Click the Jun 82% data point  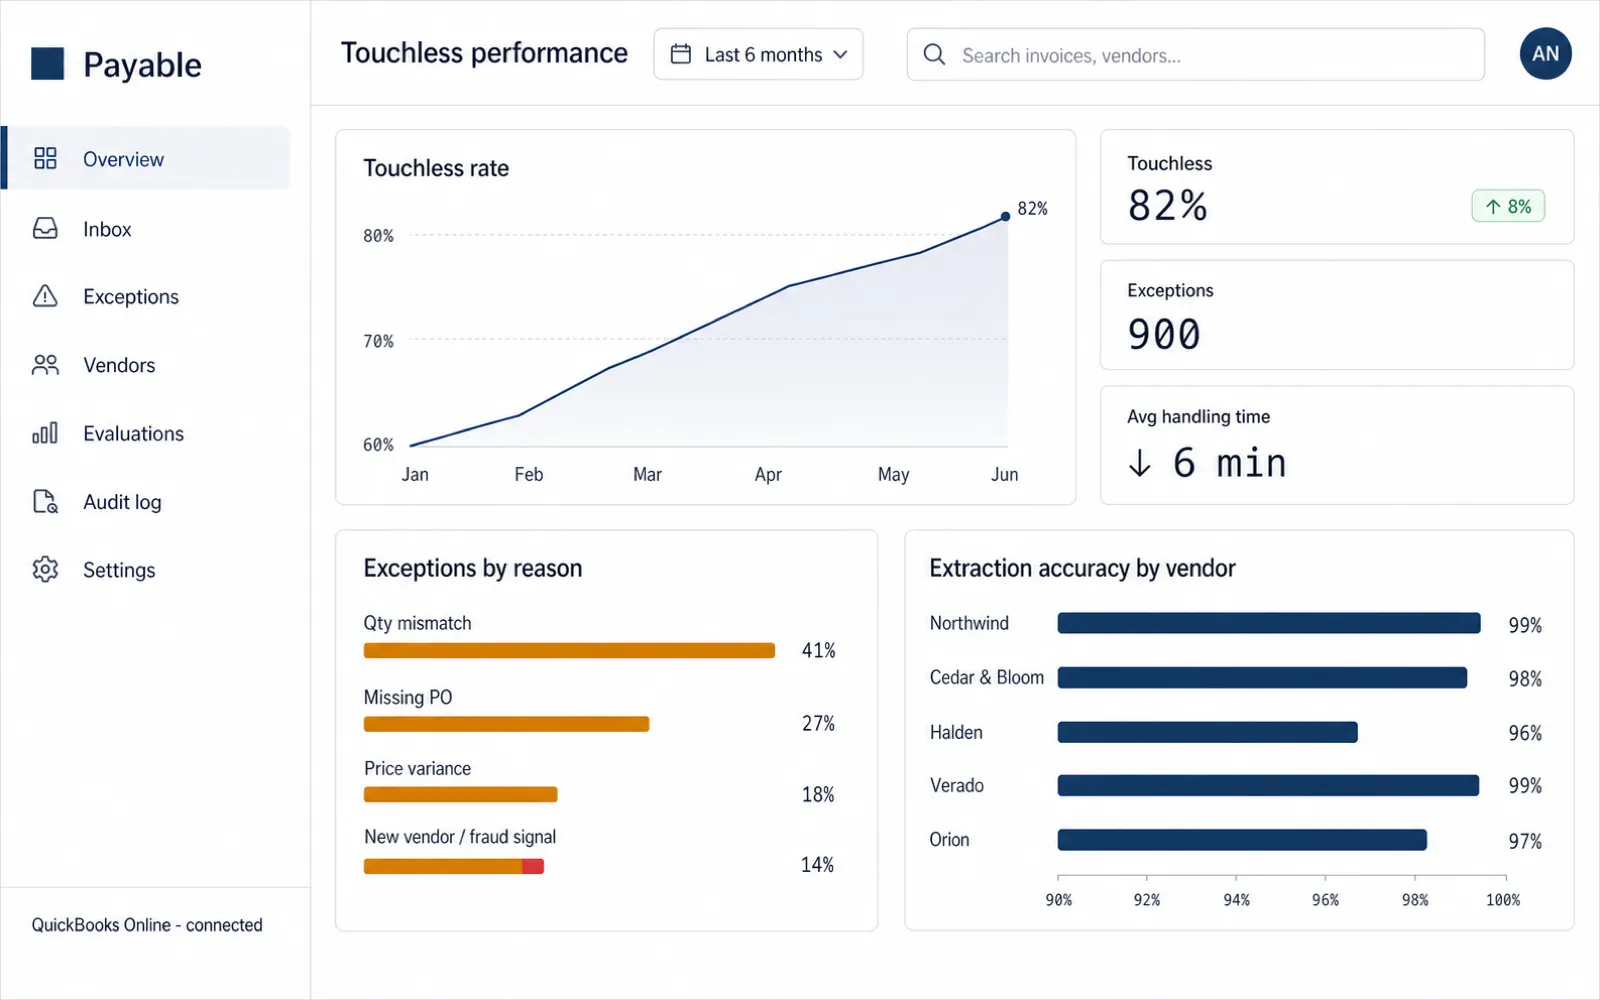1005,216
